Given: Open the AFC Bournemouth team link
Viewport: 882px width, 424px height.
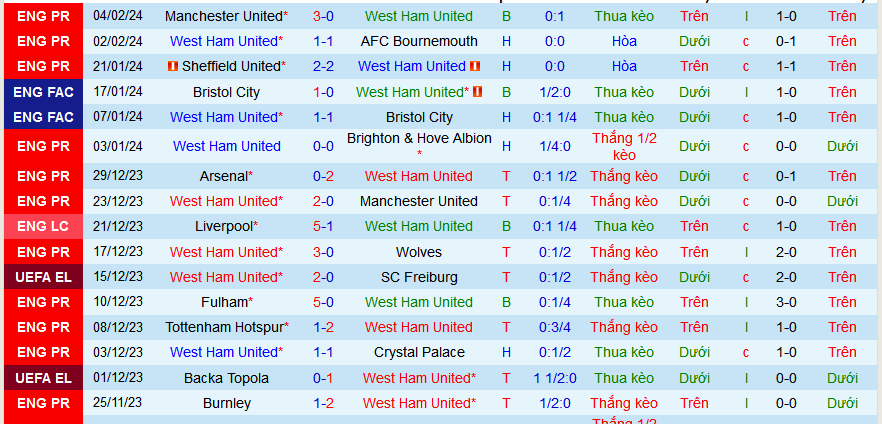Looking at the screenshot, I should (x=419, y=41).
